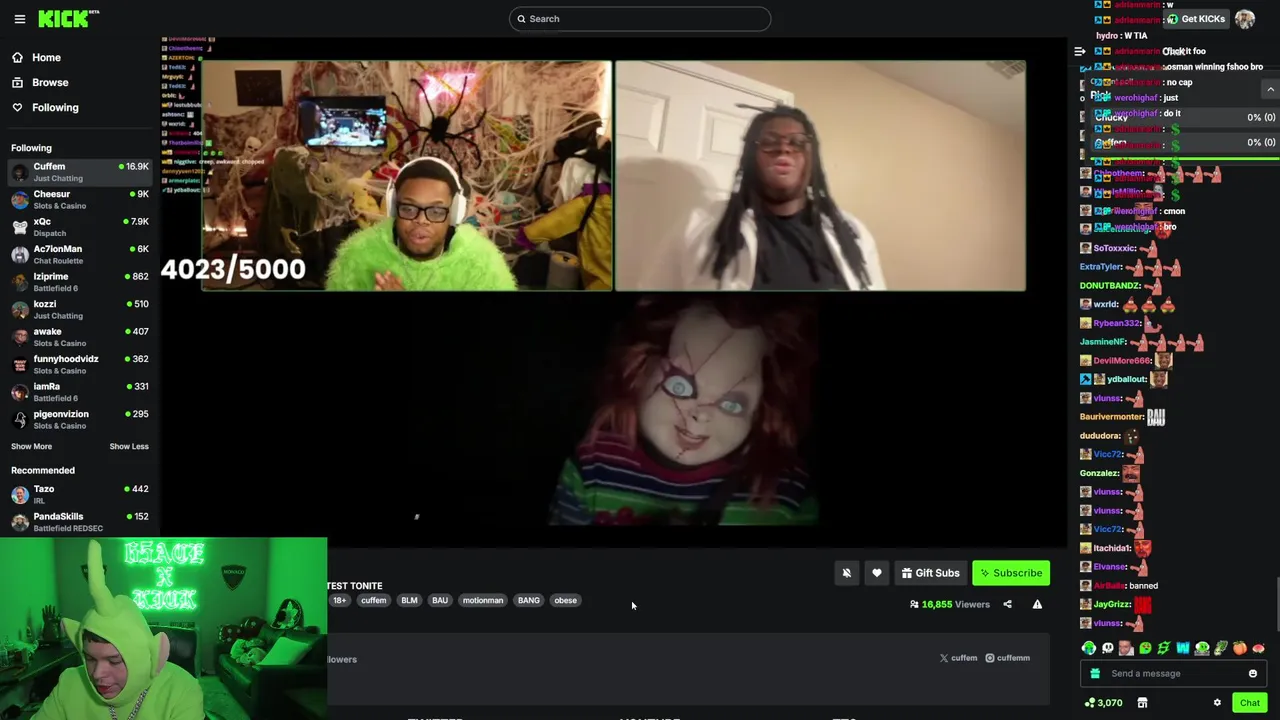Insert green heart-eyes emote
The height and width of the screenshot is (720, 1280).
(x=1146, y=648)
